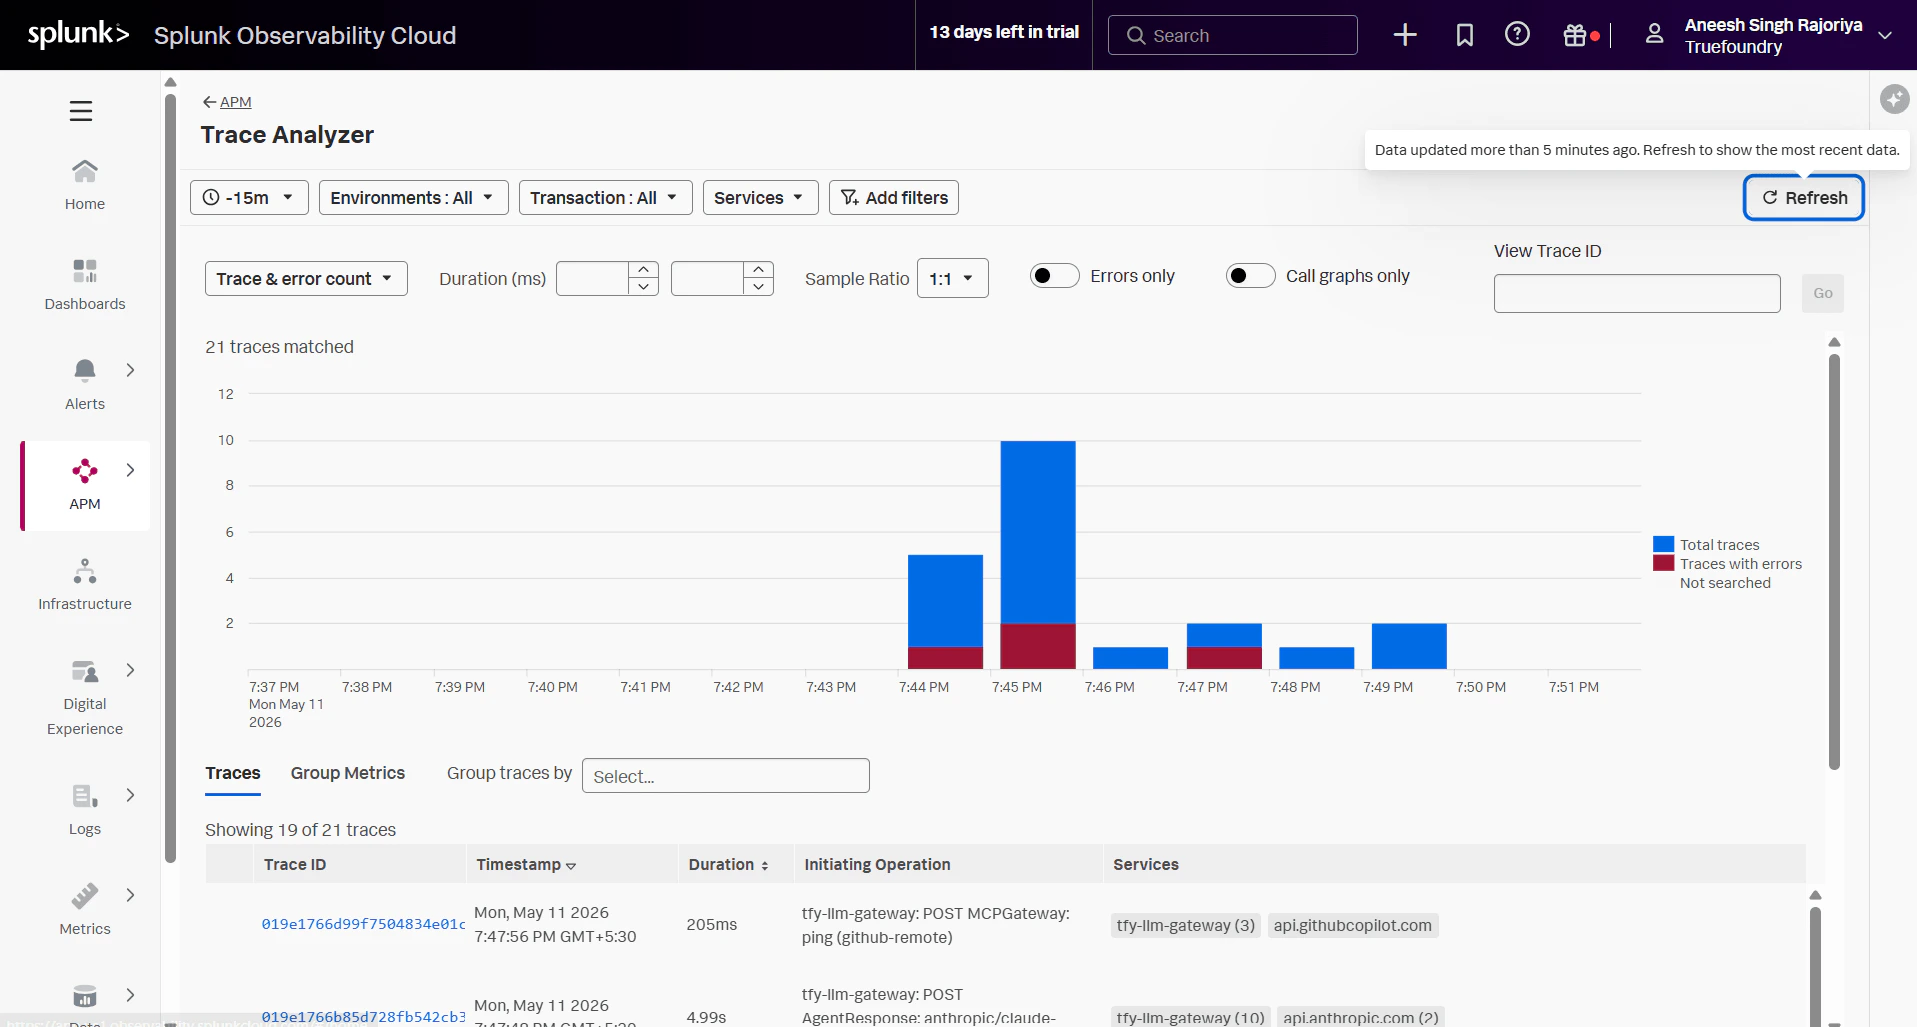Screen dimensions: 1917x1027
Task: Open the -15m time range dropdown
Action: click(249, 198)
